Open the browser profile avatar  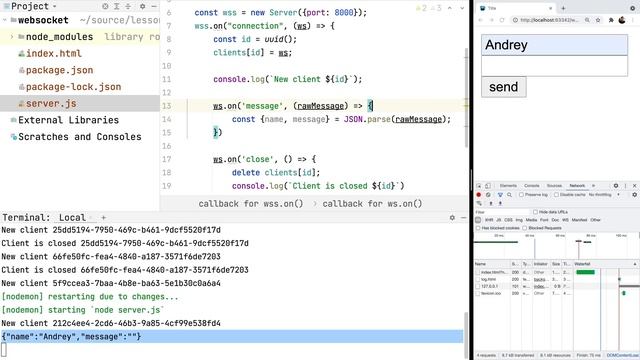[622, 20]
